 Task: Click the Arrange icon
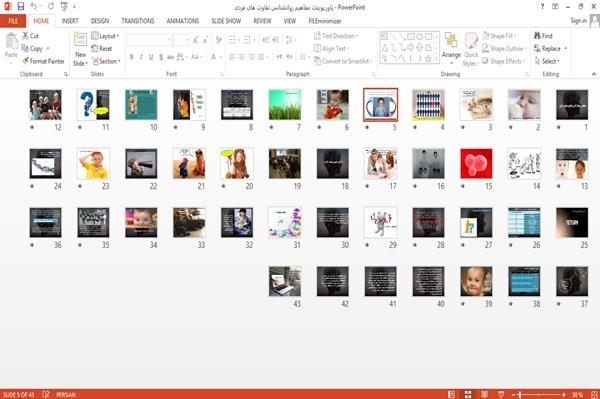pos(451,40)
